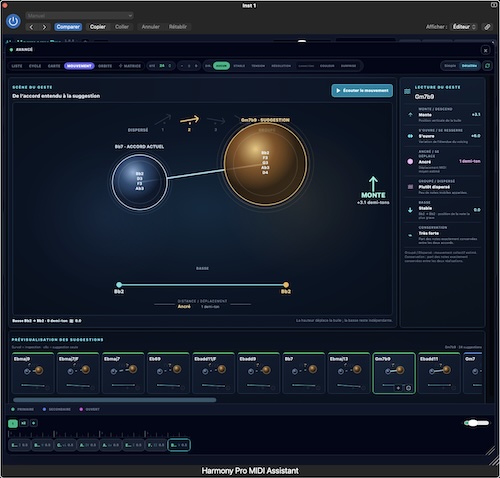
Task: Select the Mouvement tab
Action: [x=79, y=66]
